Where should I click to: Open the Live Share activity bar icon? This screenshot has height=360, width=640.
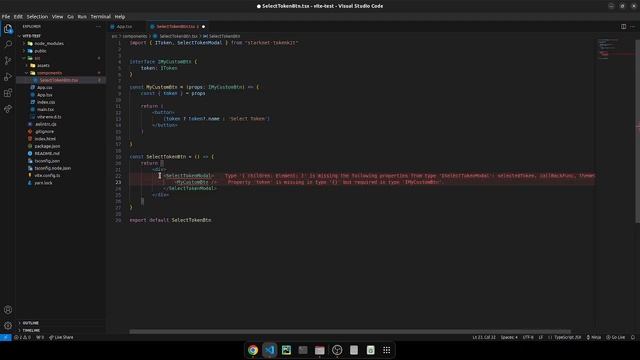[8, 109]
